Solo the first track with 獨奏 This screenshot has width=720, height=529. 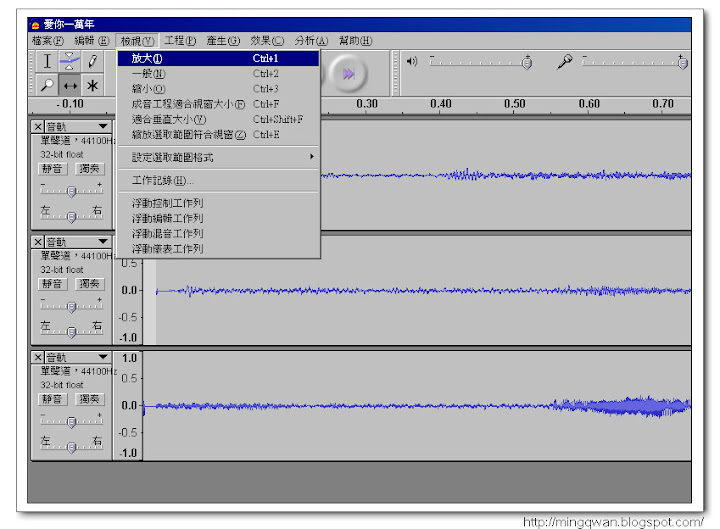point(90,169)
